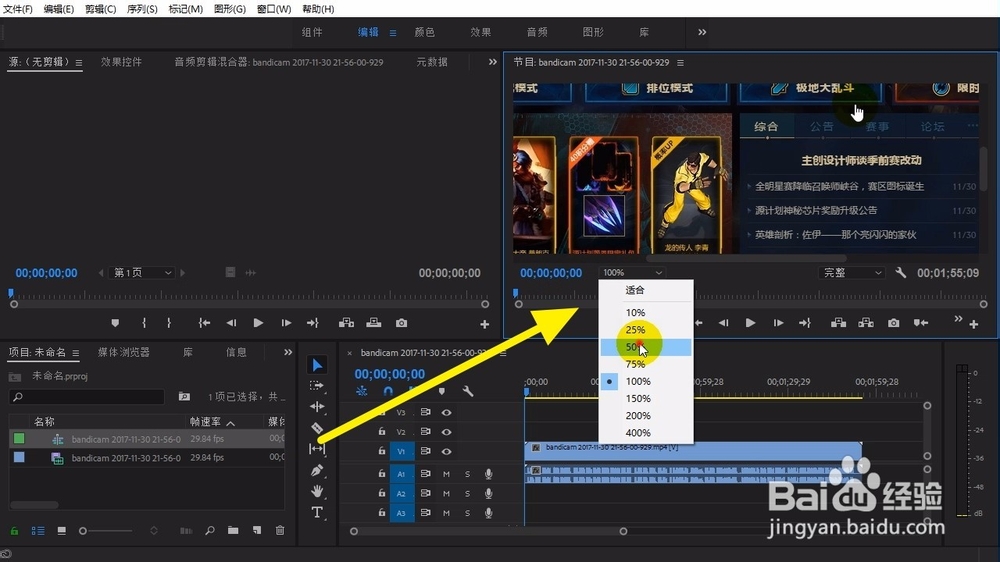Solo audio track A2

click(x=467, y=493)
